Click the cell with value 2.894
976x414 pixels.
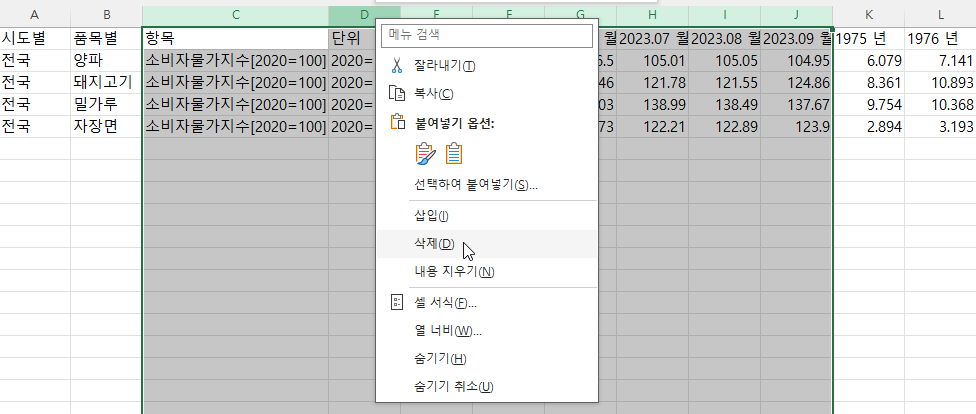[x=868, y=126]
